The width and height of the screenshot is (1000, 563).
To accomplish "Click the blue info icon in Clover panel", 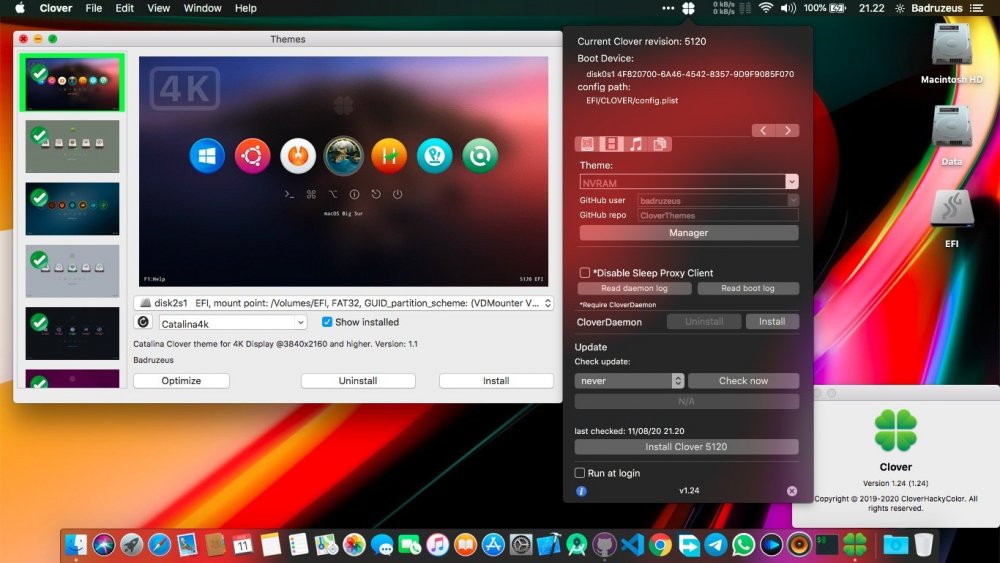I will (581, 491).
